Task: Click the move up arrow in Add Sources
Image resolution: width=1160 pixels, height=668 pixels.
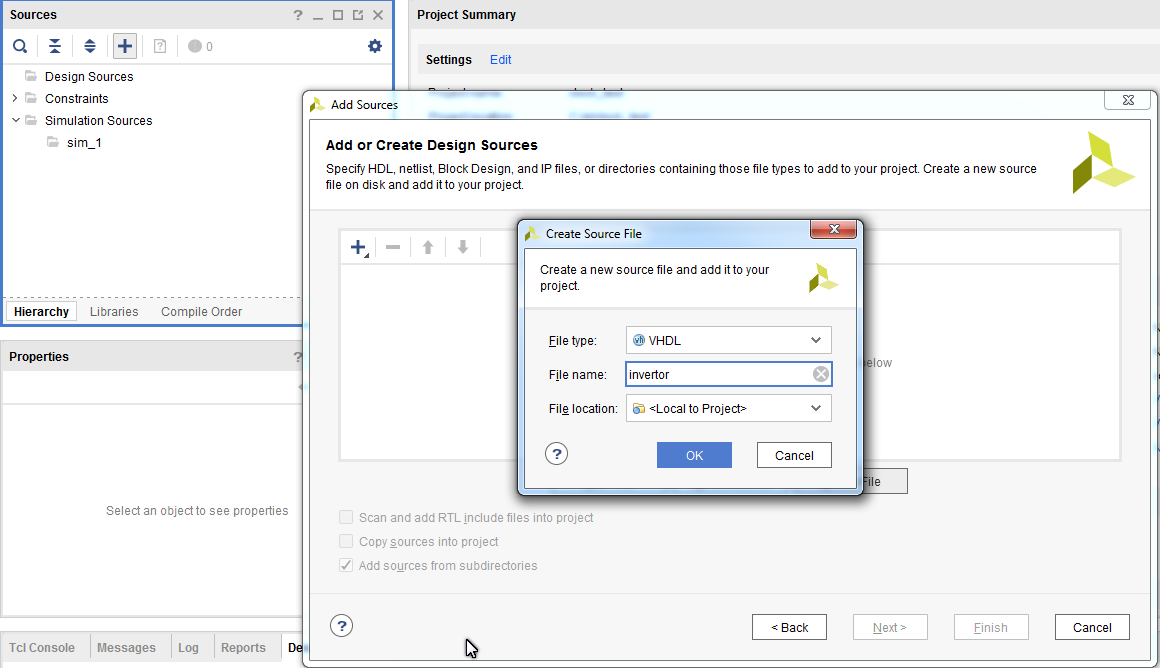Action: [428, 247]
